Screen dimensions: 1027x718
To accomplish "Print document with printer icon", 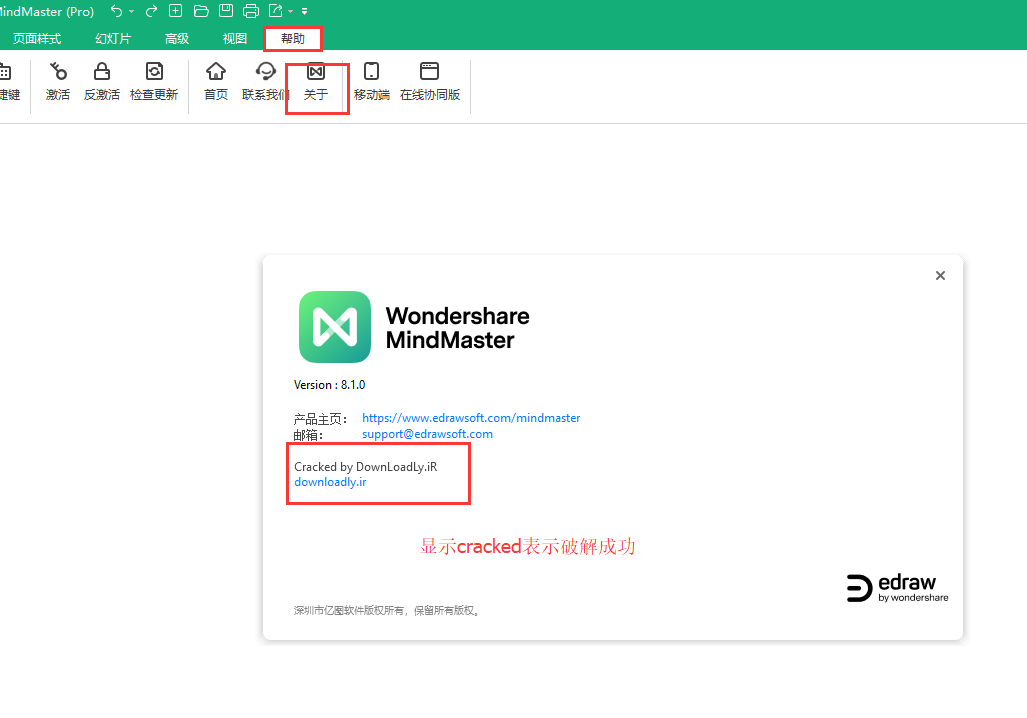I will 251,11.
